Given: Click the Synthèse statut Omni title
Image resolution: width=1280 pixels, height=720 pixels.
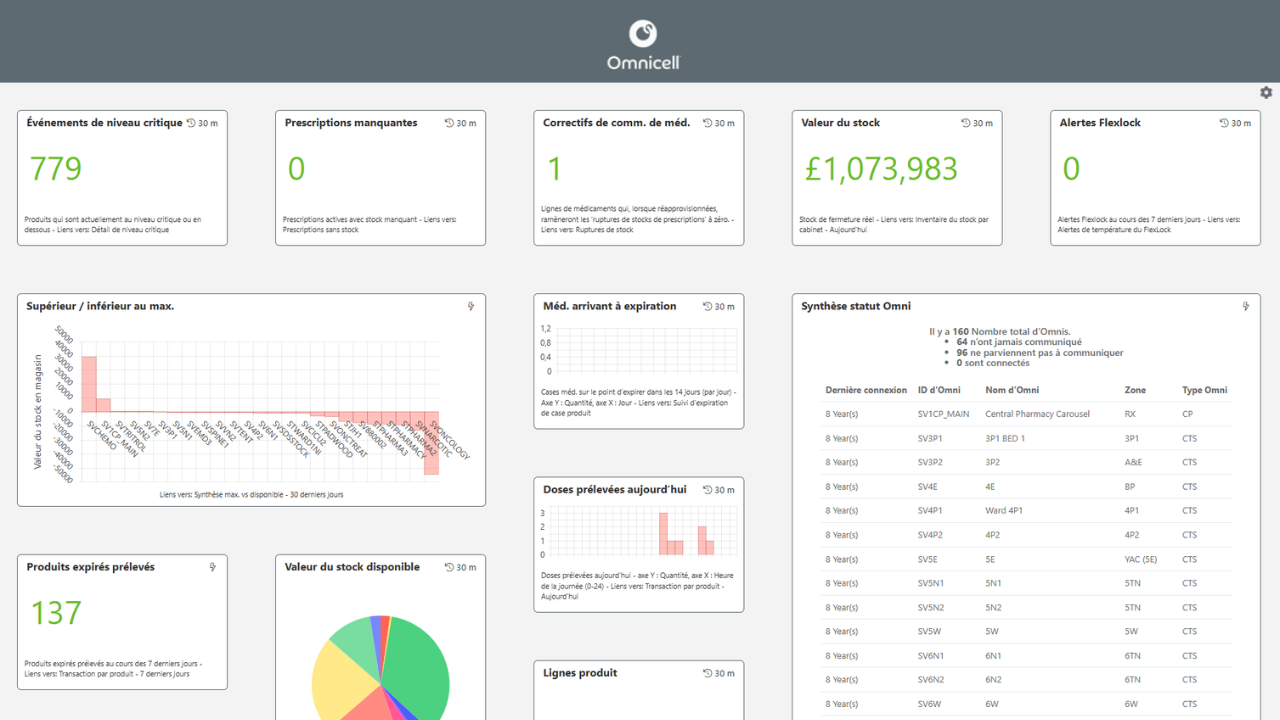Looking at the screenshot, I should 856,306.
